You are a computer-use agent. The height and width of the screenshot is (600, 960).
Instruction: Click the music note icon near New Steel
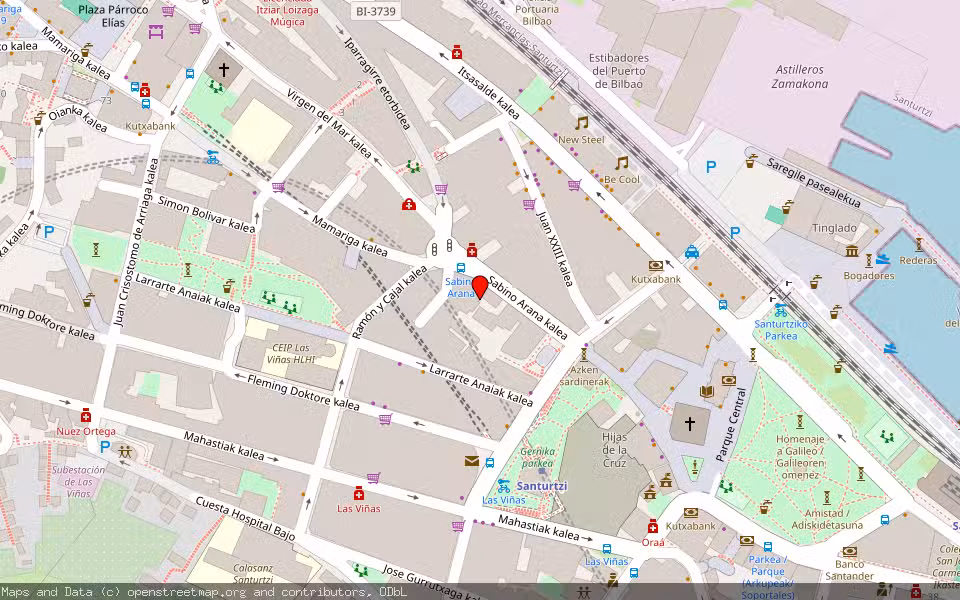click(x=582, y=123)
